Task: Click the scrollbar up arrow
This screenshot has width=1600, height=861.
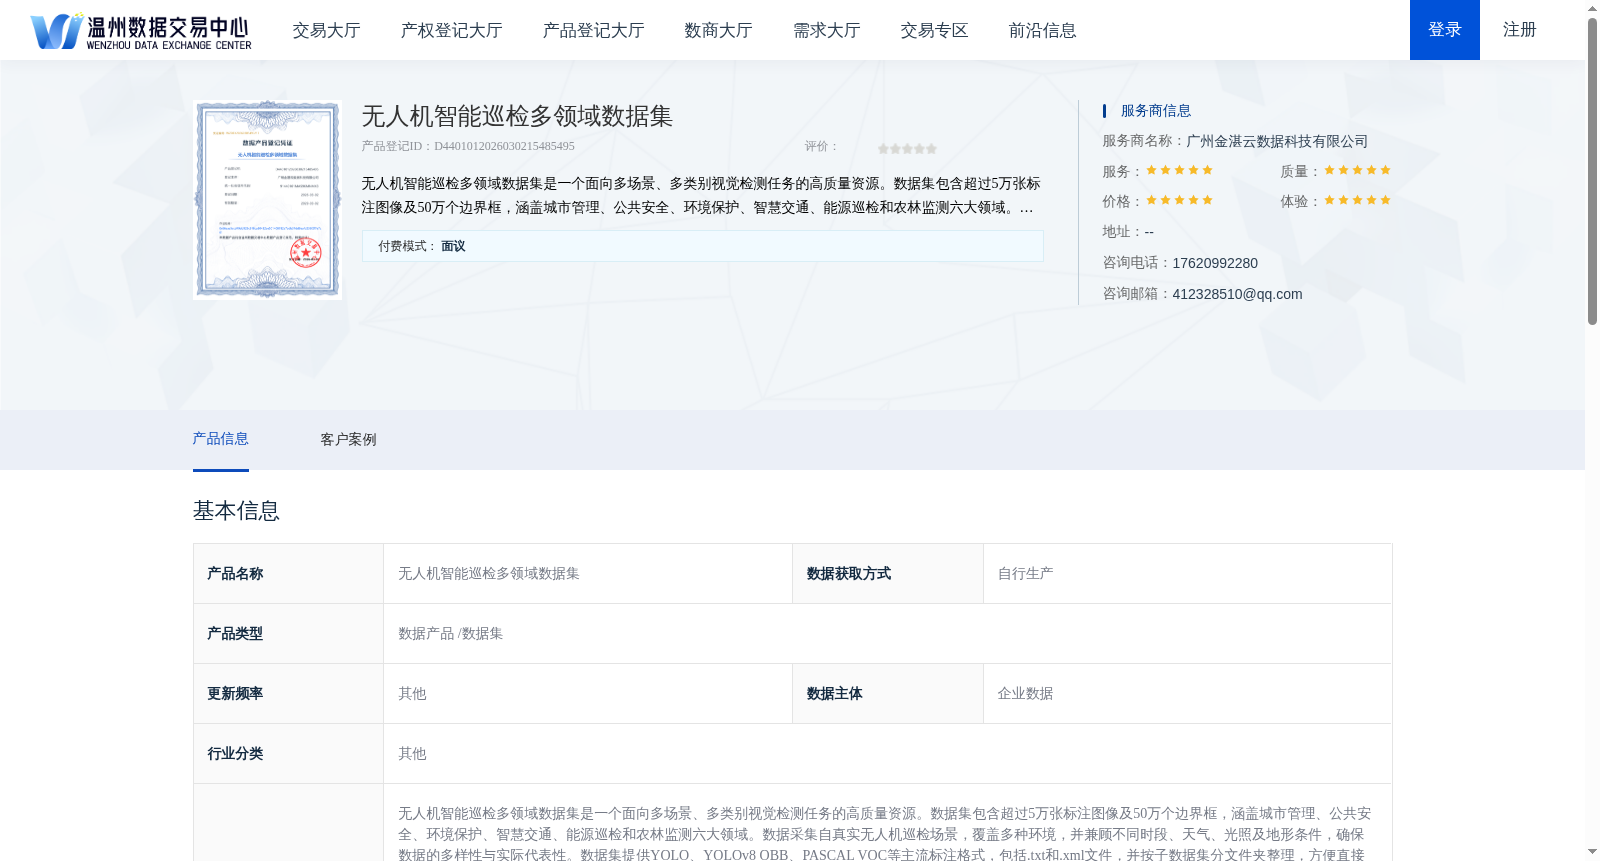Action: (x=1592, y=8)
